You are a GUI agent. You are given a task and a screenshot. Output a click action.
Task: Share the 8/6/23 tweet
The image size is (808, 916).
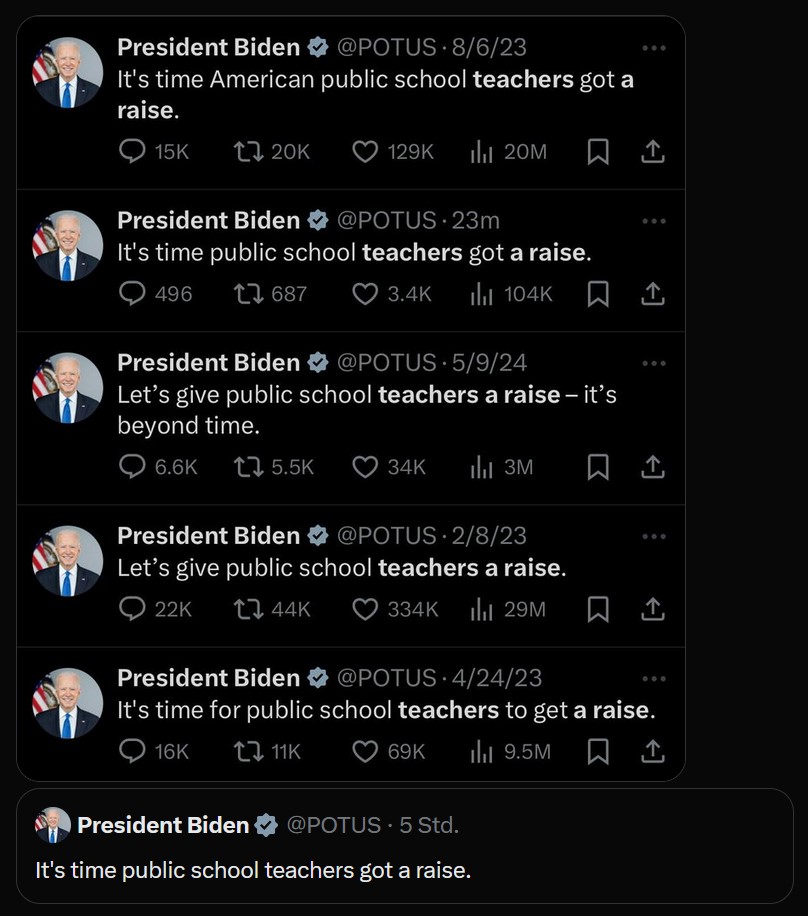[x=652, y=151]
